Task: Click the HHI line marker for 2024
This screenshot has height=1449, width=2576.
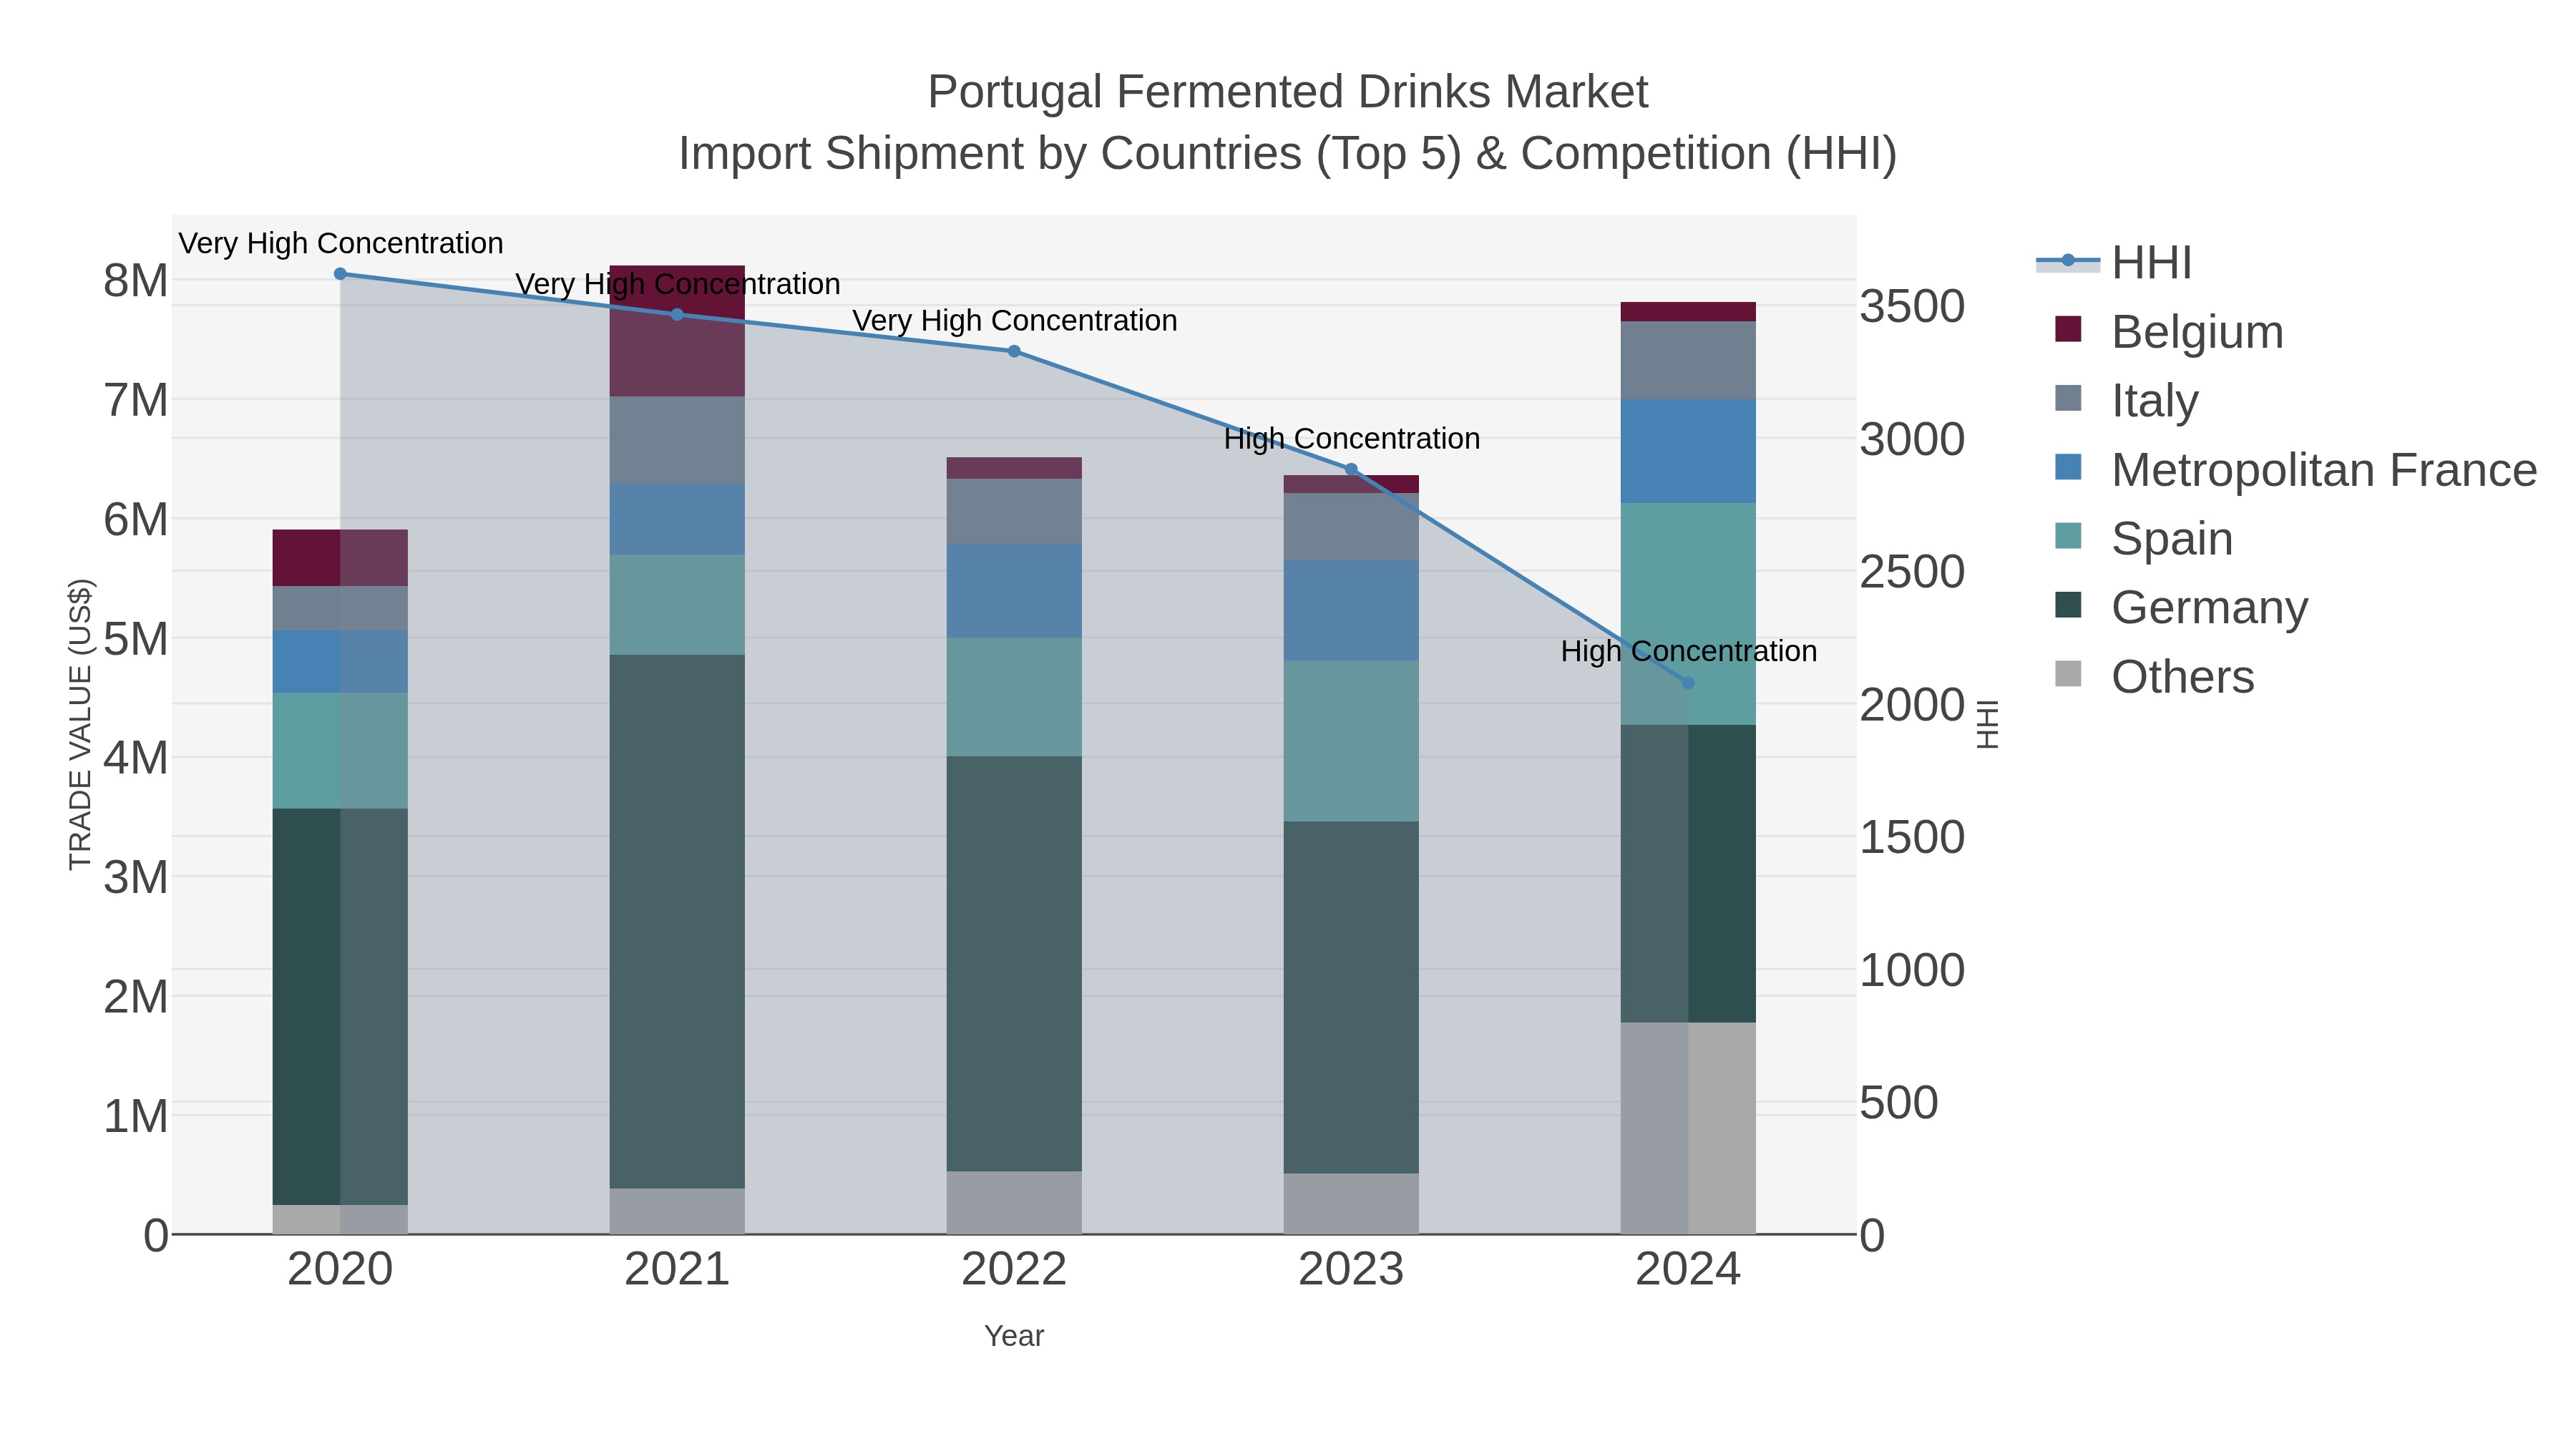Action: 1688,683
